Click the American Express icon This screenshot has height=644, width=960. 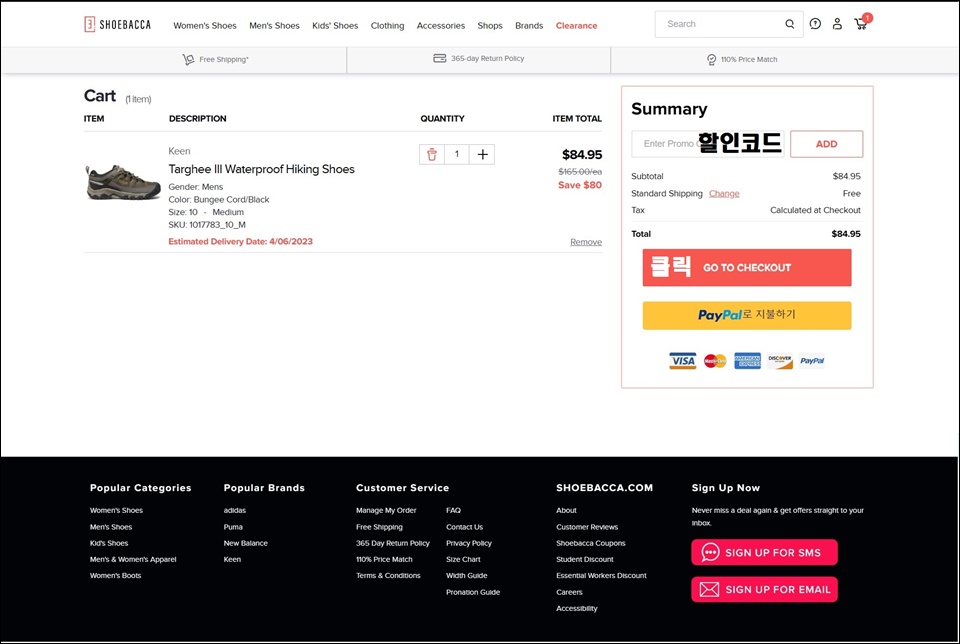tap(748, 361)
